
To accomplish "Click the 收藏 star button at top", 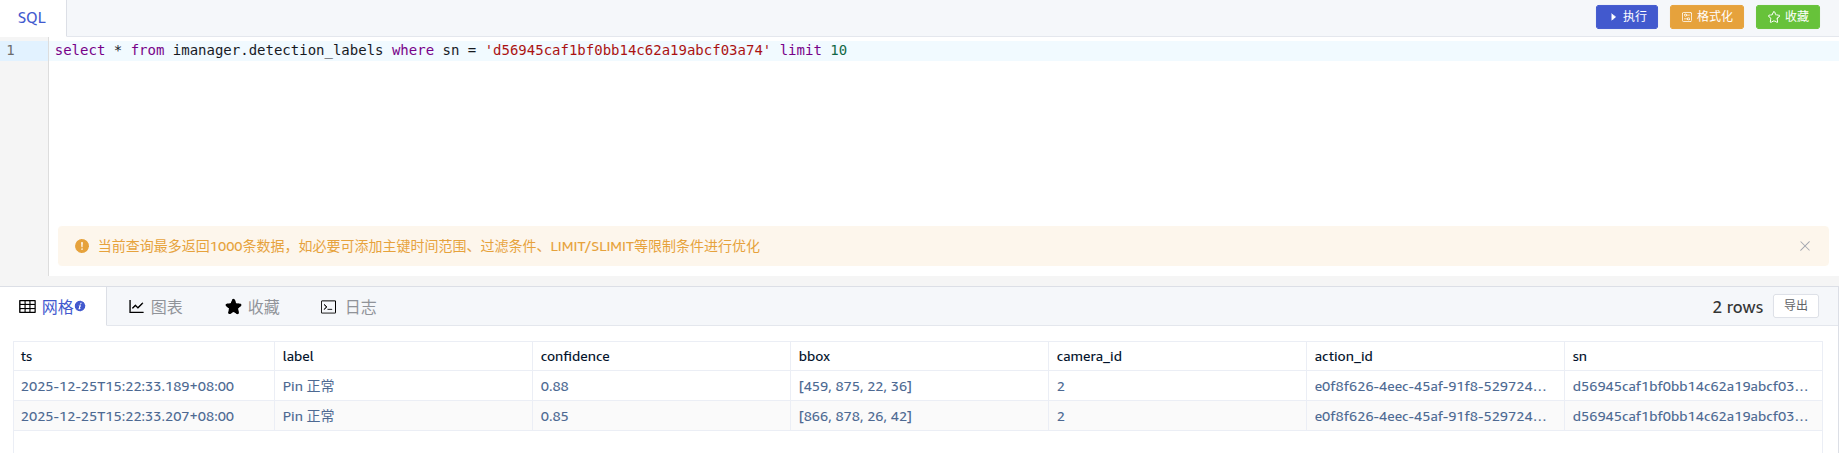I will [x=1787, y=17].
